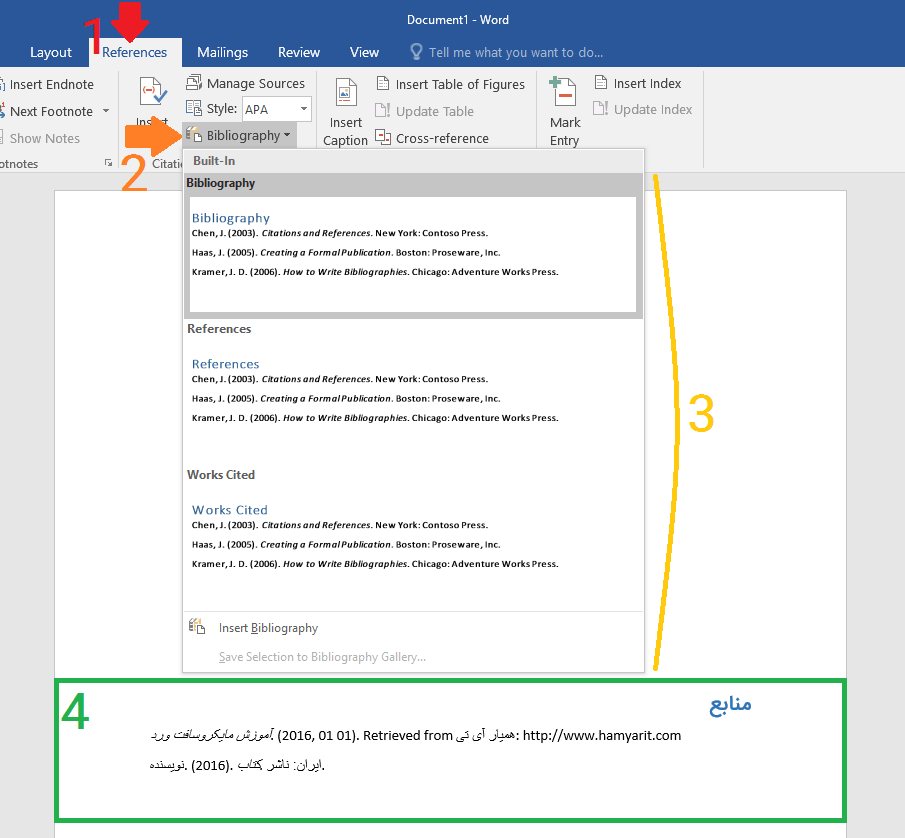The height and width of the screenshot is (838, 905).
Task: Click Insert Table of Figures label
Action: click(x=460, y=84)
